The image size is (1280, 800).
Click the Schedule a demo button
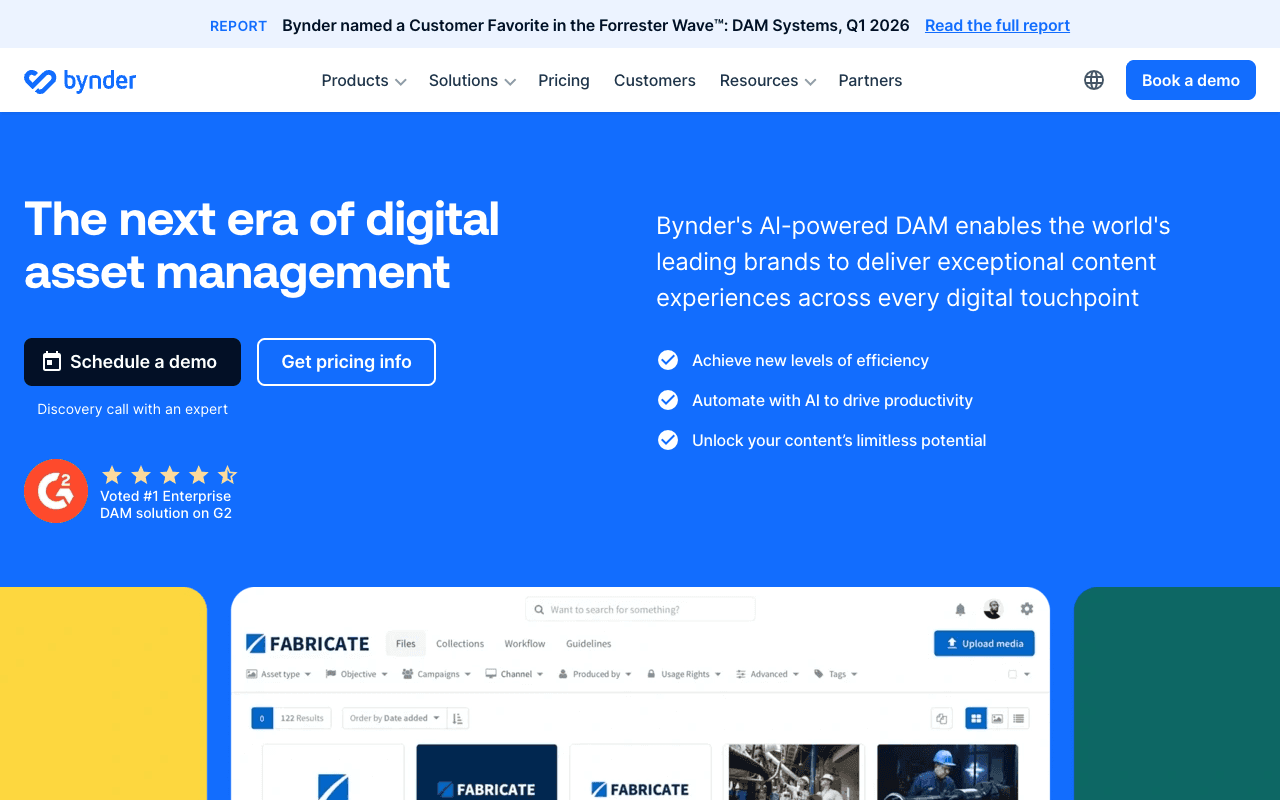point(132,362)
